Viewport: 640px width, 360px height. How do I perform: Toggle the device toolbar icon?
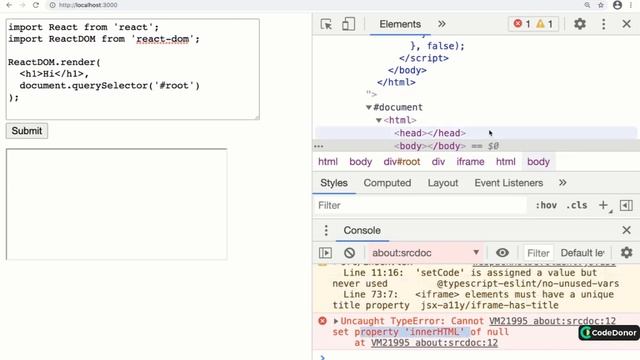tap(348, 24)
